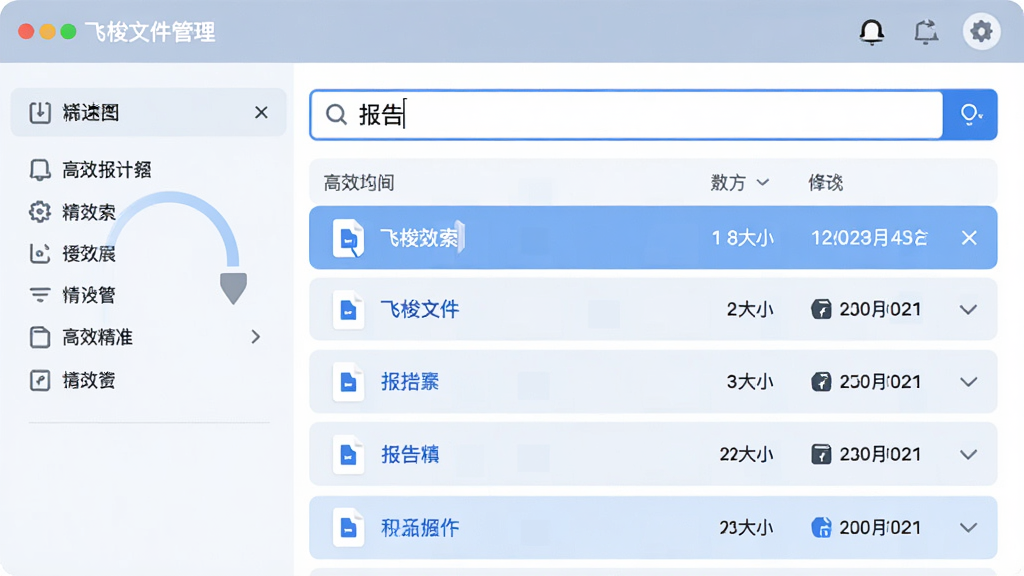Expand the 23大小 row chevron
The image size is (1024, 576).
pos(968,528)
